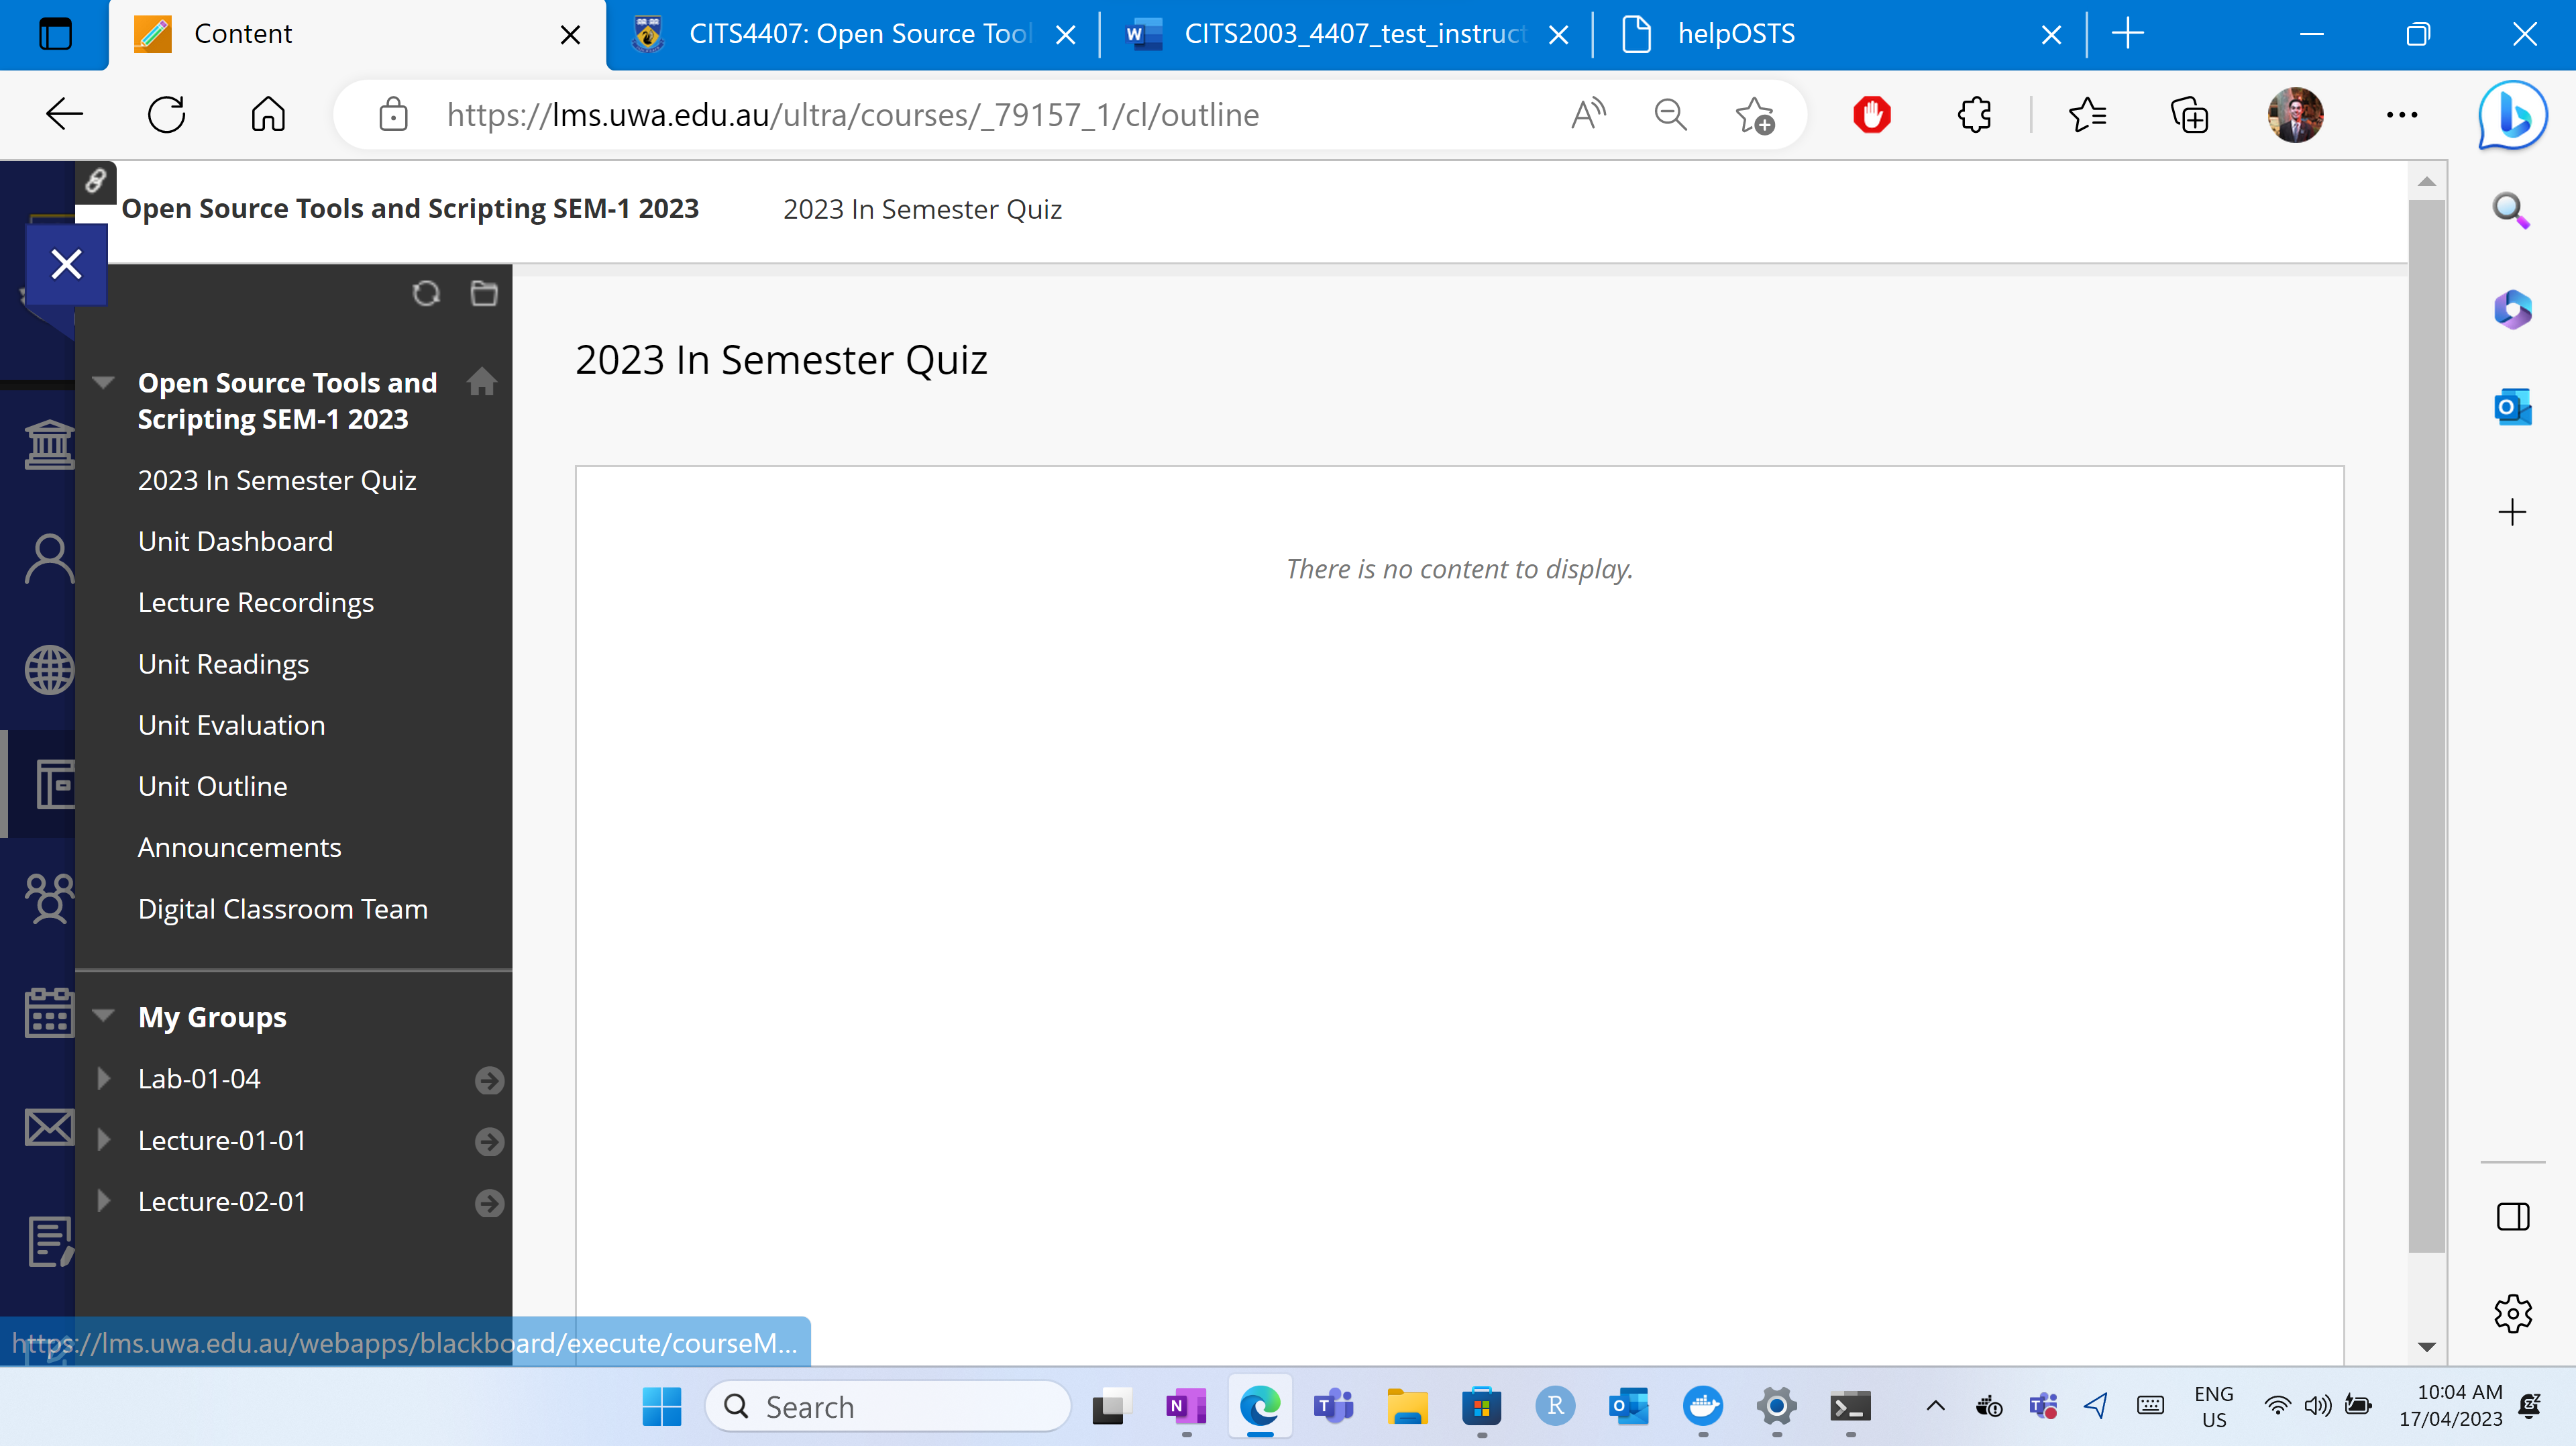Switch to the helpOSTS browser tab
Image resolution: width=2576 pixels, height=1446 pixels.
[1735, 34]
